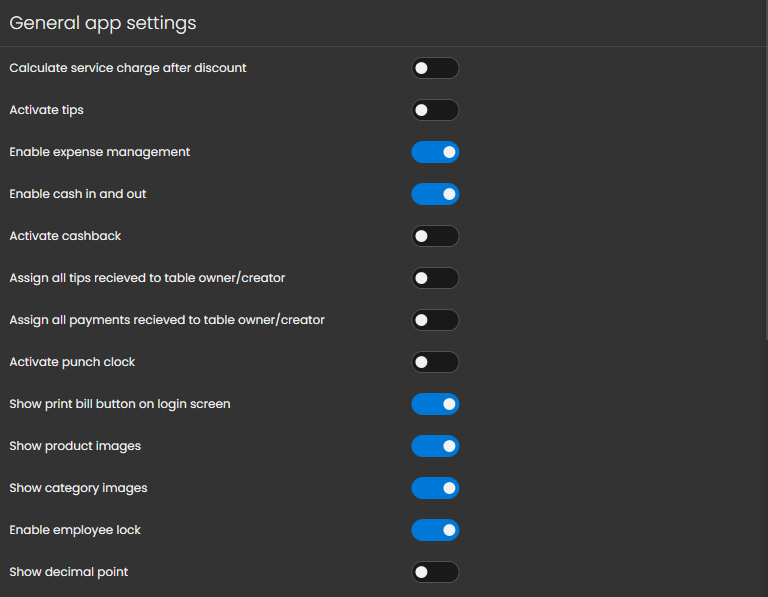Turn off Enable cash in and out
The height and width of the screenshot is (597, 768).
(435, 194)
